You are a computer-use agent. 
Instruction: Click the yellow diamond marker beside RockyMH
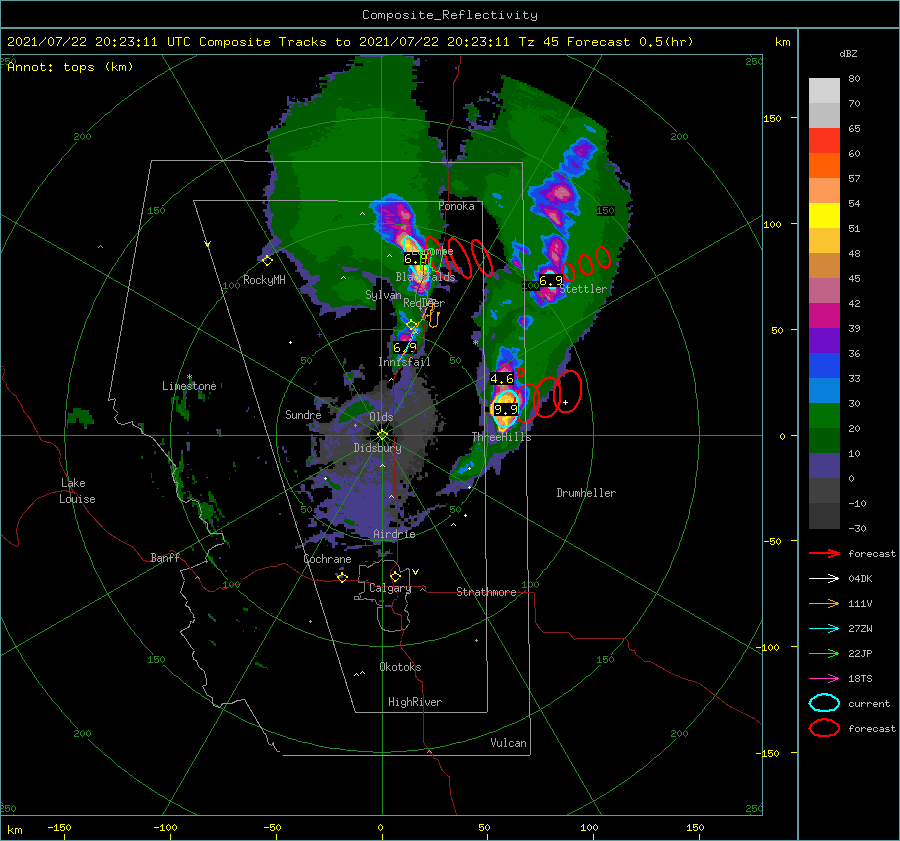point(267,261)
